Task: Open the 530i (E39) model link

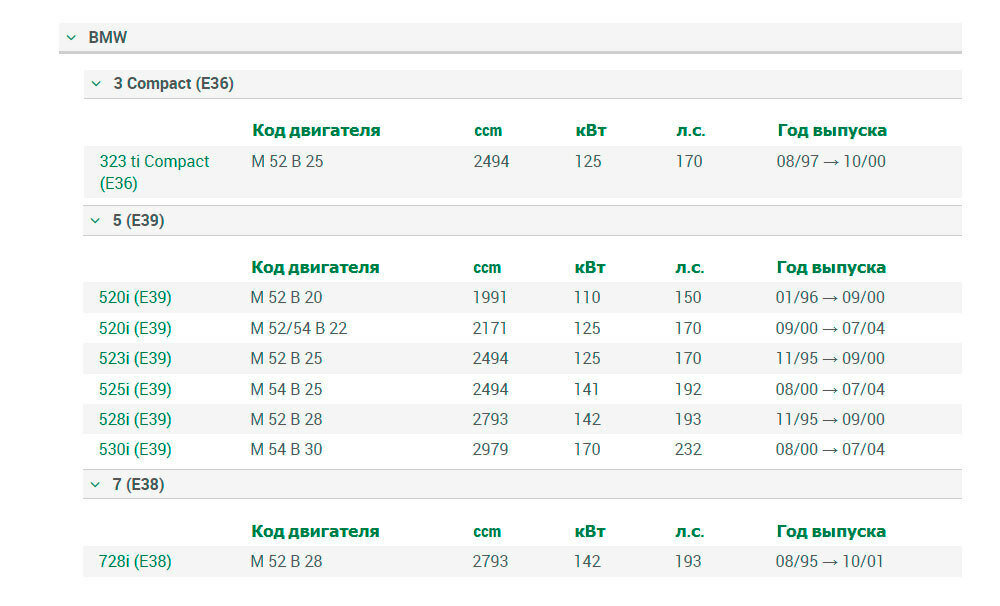Action: click(135, 449)
